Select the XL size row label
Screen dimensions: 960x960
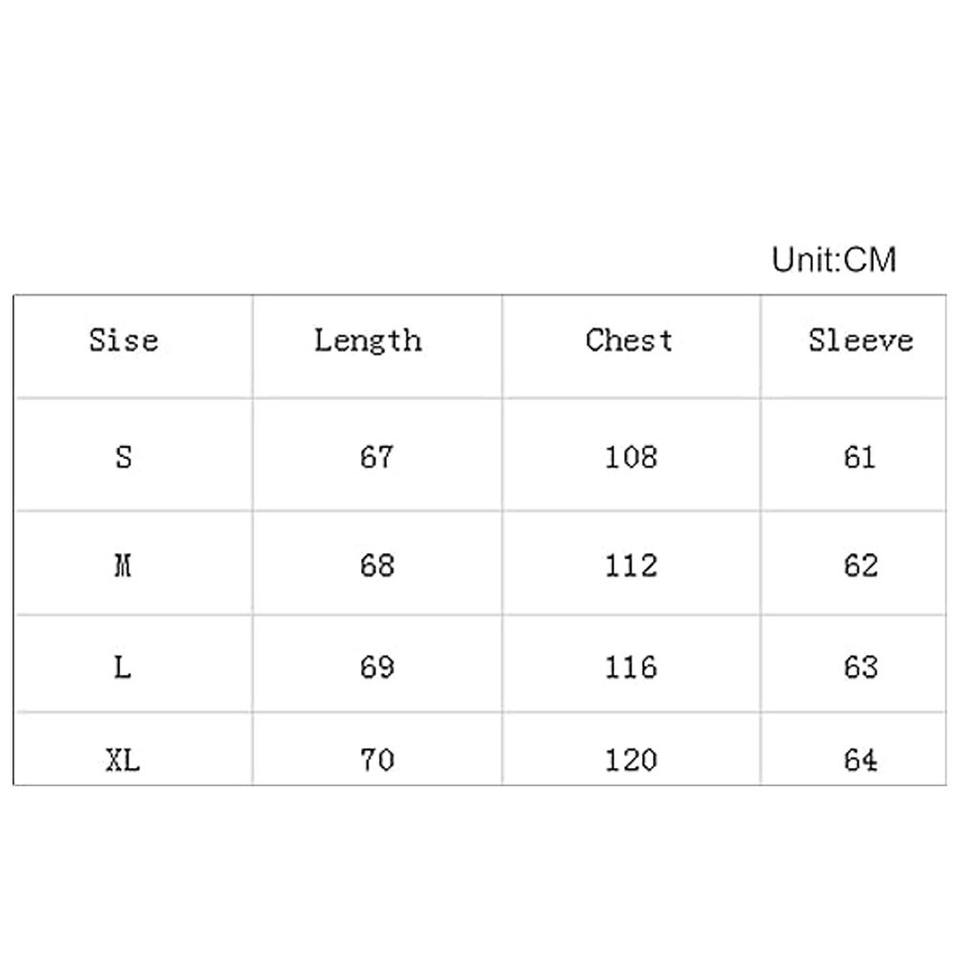123,761
